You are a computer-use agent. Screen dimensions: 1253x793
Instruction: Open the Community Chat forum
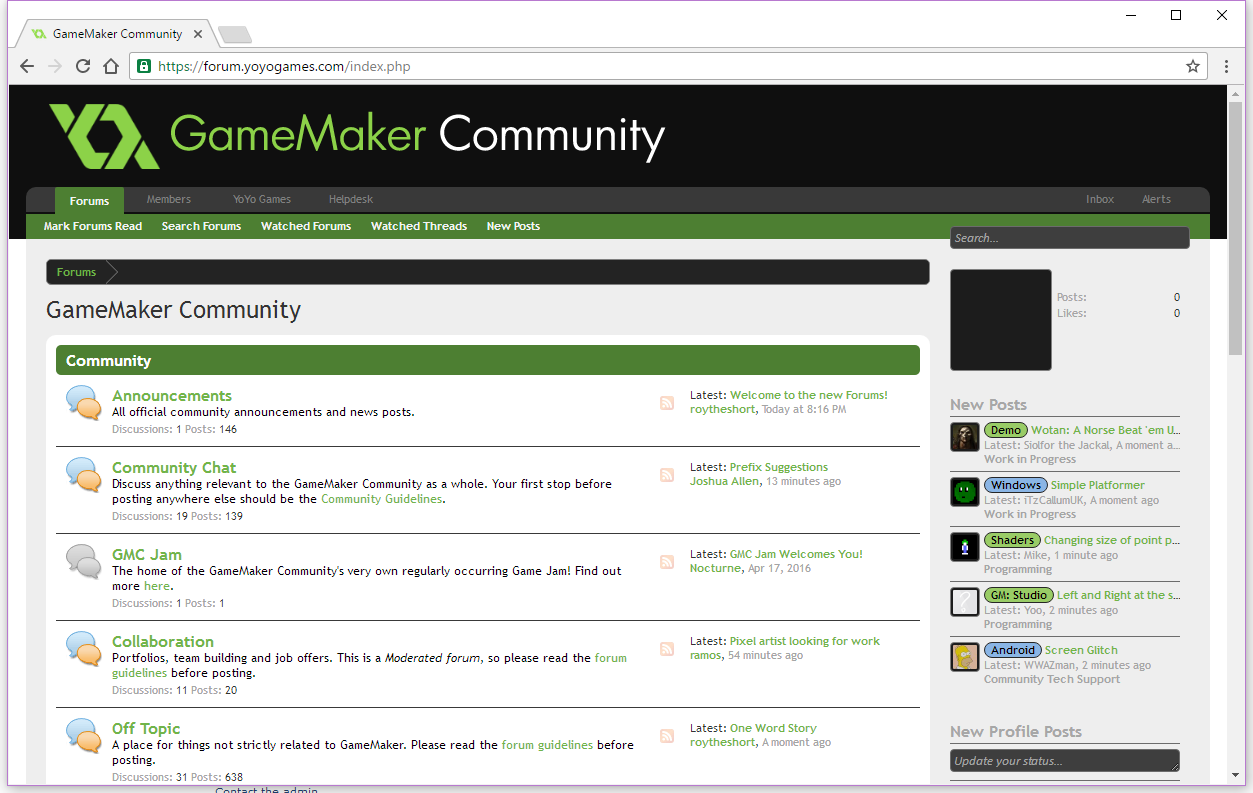pyautogui.click(x=174, y=468)
